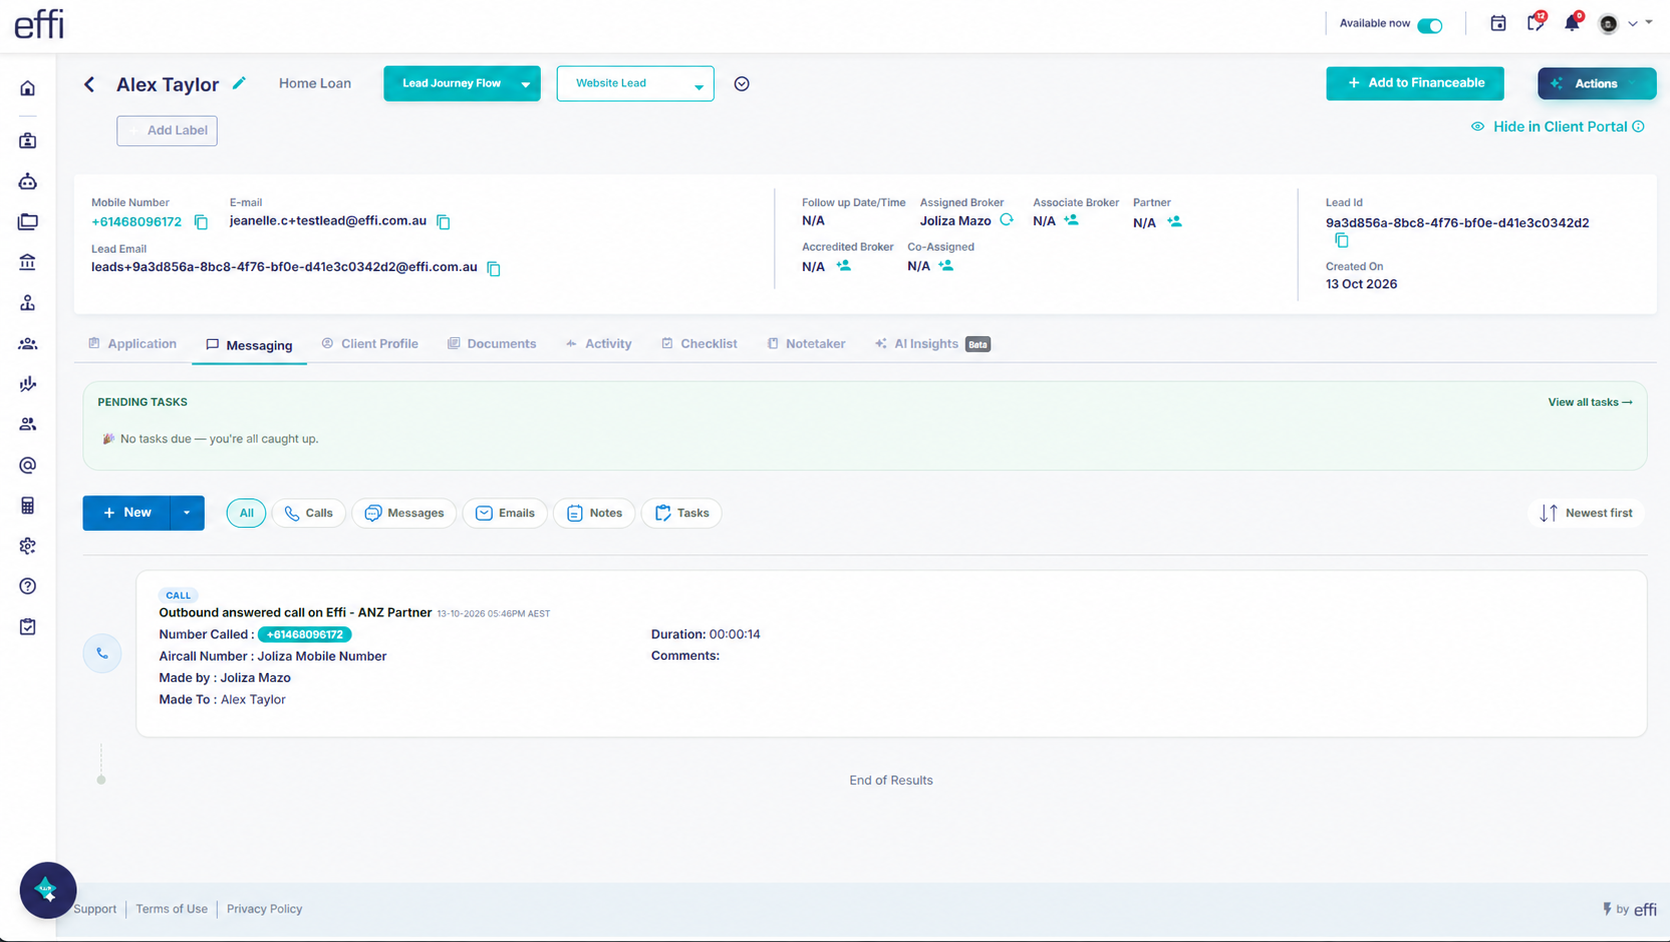The height and width of the screenshot is (942, 1670).
Task: Open the home icon in sidebar
Action: coord(28,88)
